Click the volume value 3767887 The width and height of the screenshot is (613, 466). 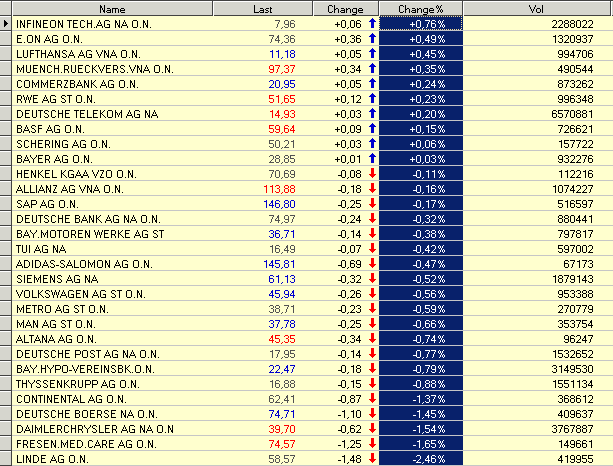572,429
